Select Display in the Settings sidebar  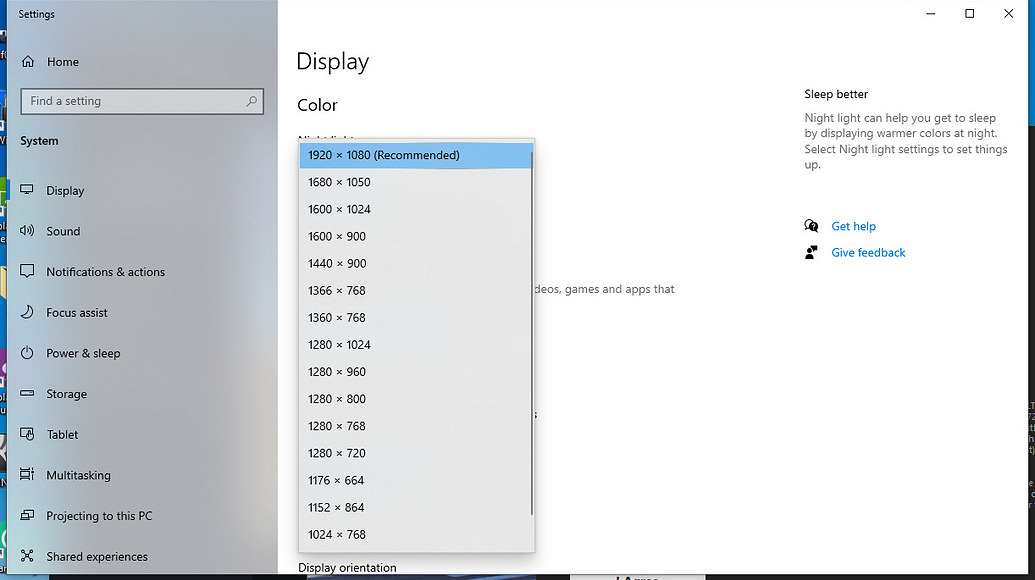click(x=30, y=190)
